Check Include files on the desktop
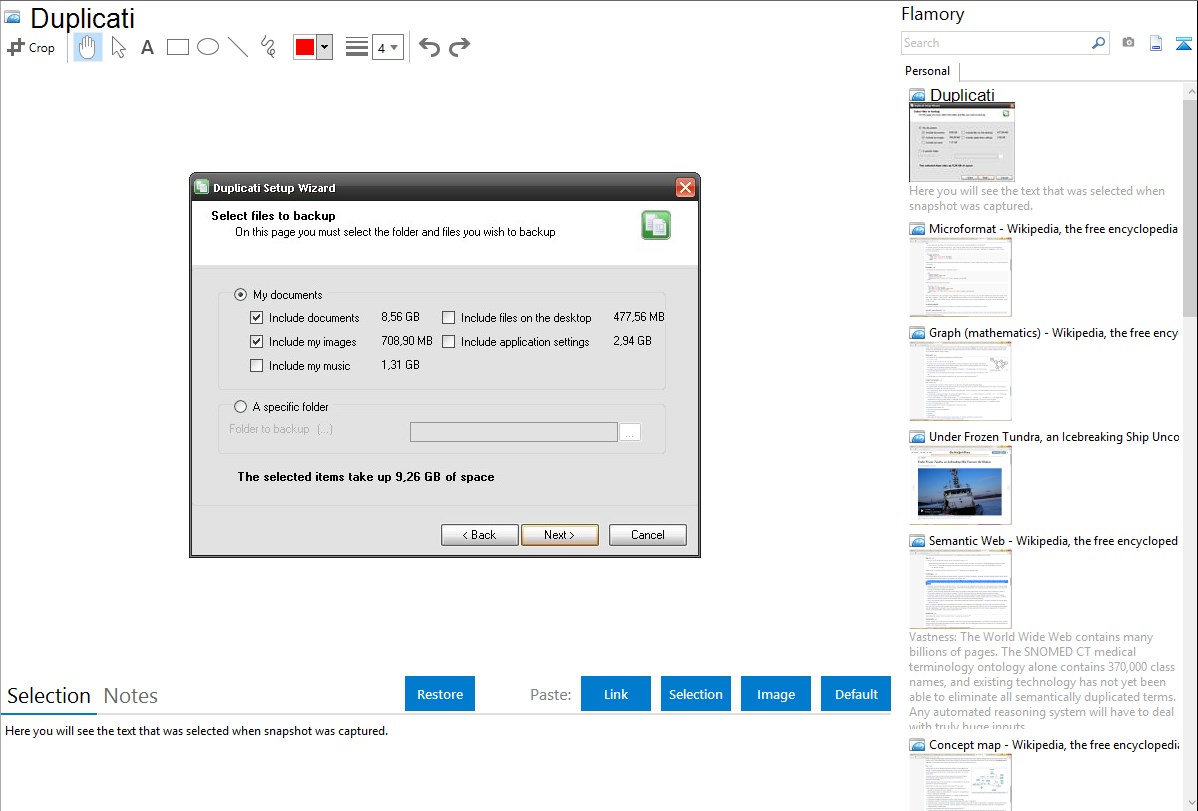Image resolution: width=1198 pixels, height=811 pixels. [x=448, y=317]
